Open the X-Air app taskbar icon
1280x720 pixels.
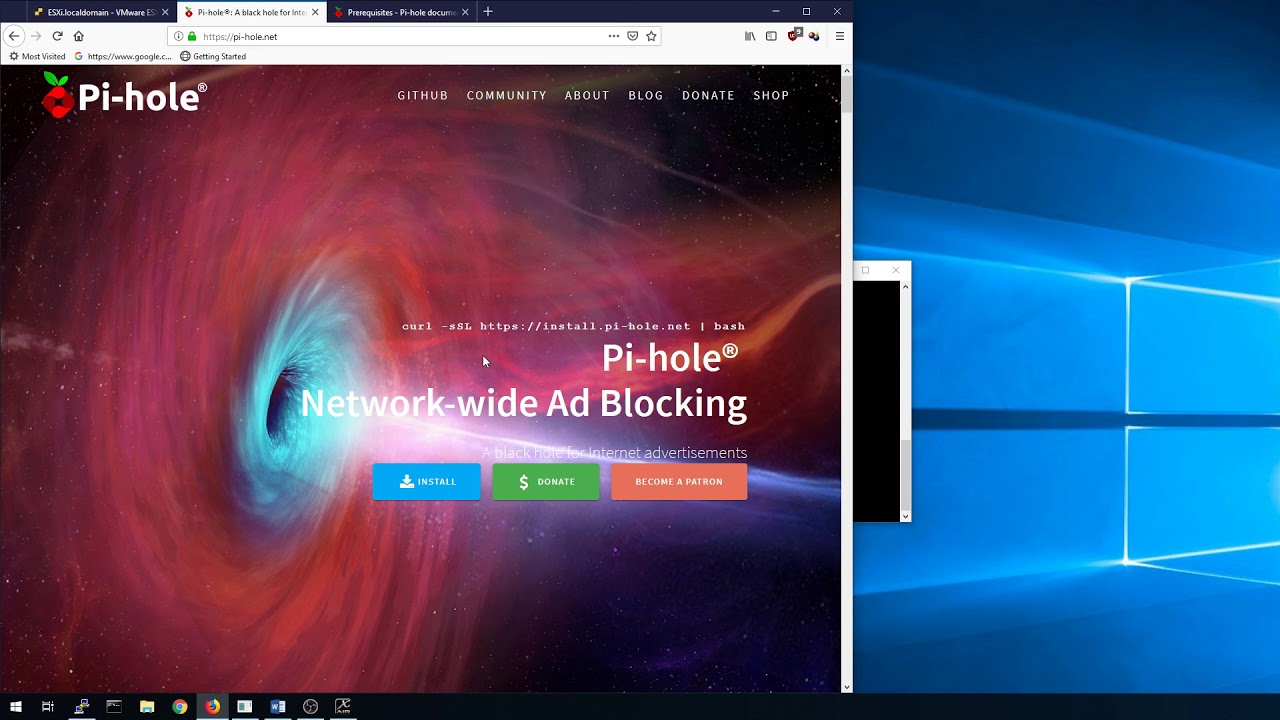point(343,707)
